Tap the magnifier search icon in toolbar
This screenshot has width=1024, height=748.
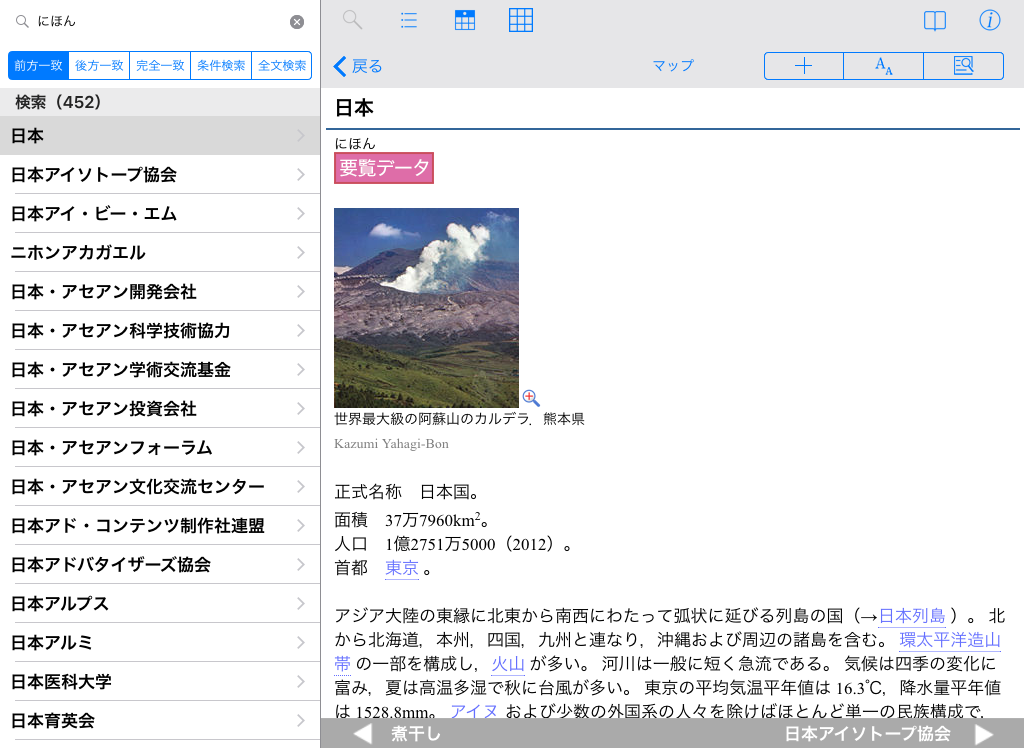352,20
